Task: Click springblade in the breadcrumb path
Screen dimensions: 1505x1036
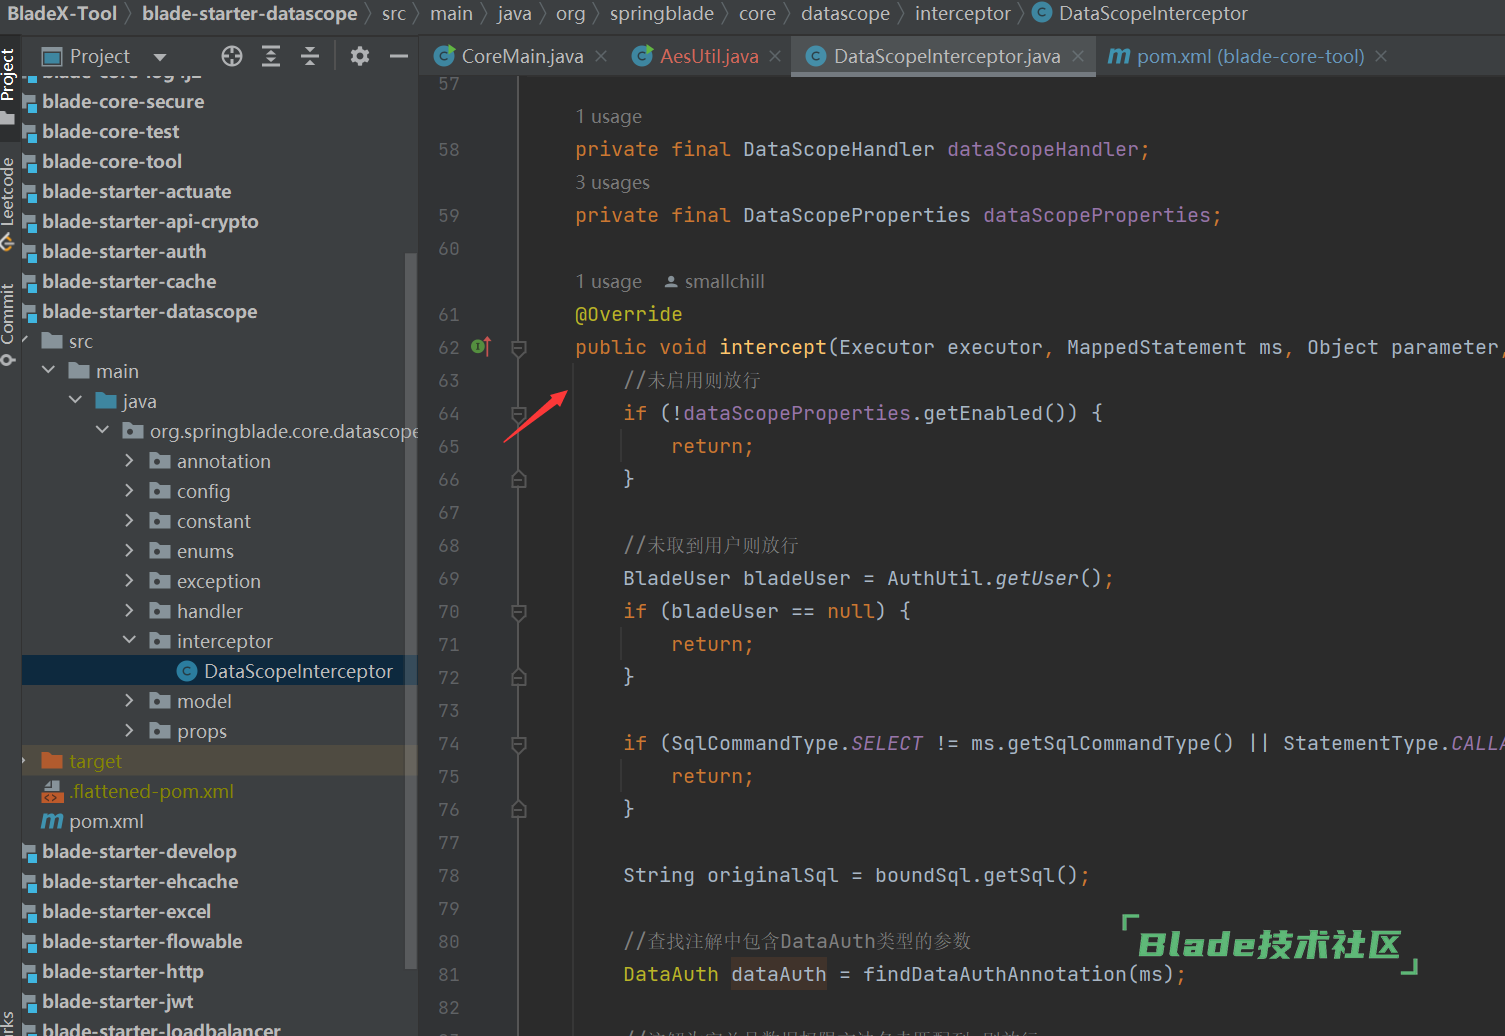Action: tap(662, 14)
